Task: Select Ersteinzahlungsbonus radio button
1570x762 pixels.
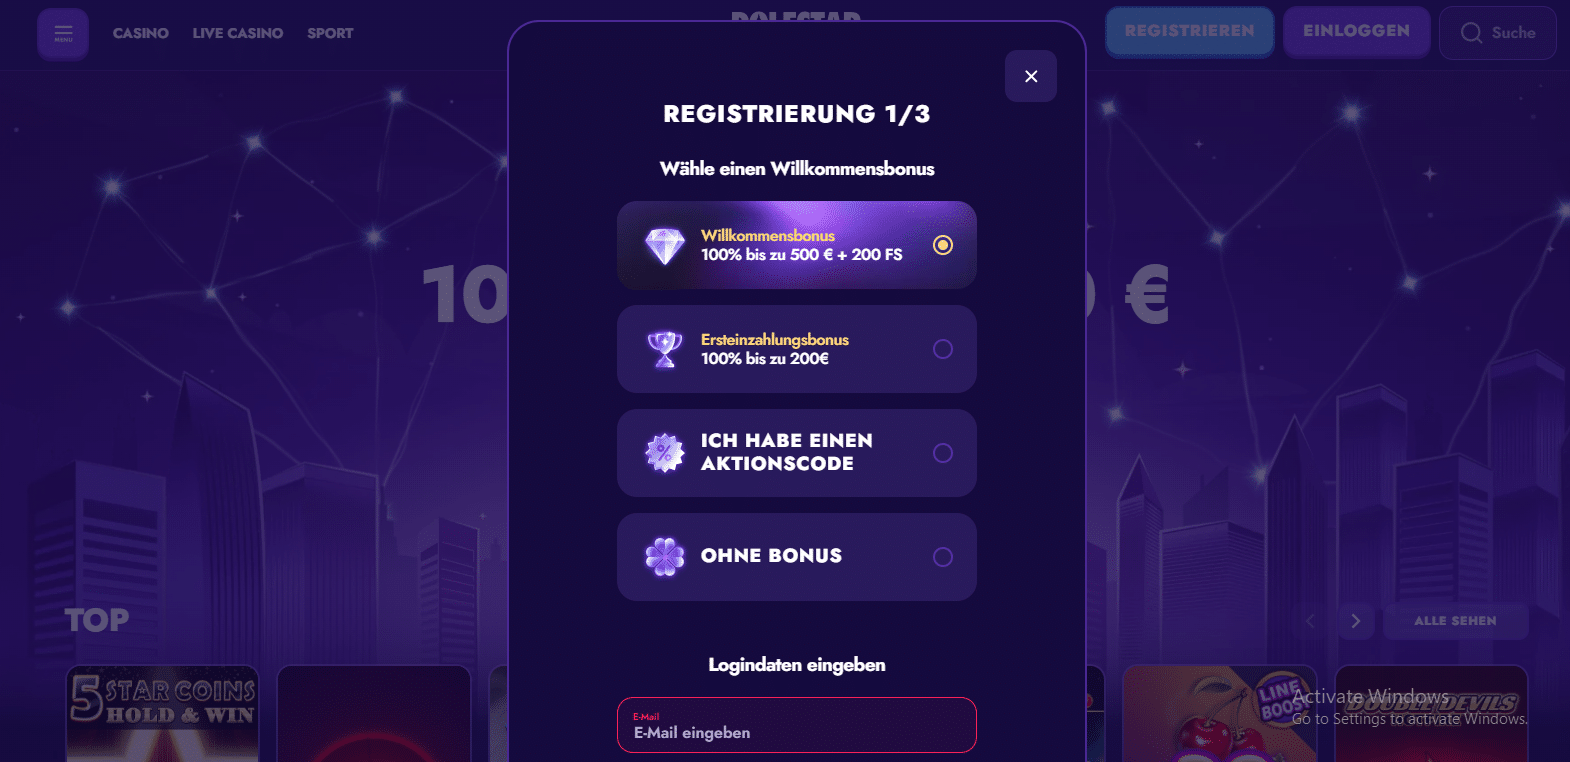Action: tap(942, 349)
